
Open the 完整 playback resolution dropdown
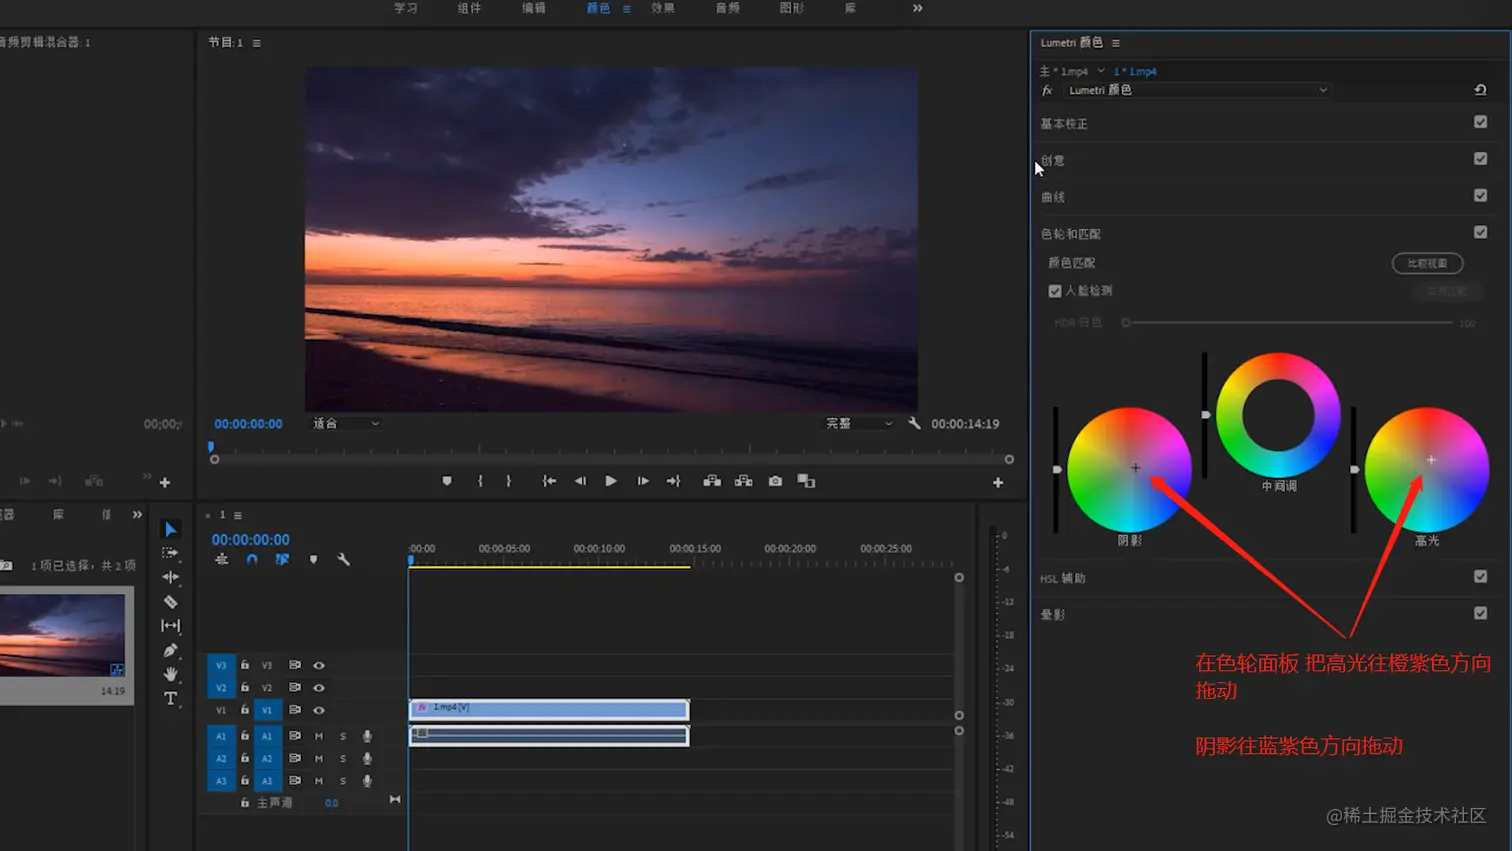pos(858,424)
